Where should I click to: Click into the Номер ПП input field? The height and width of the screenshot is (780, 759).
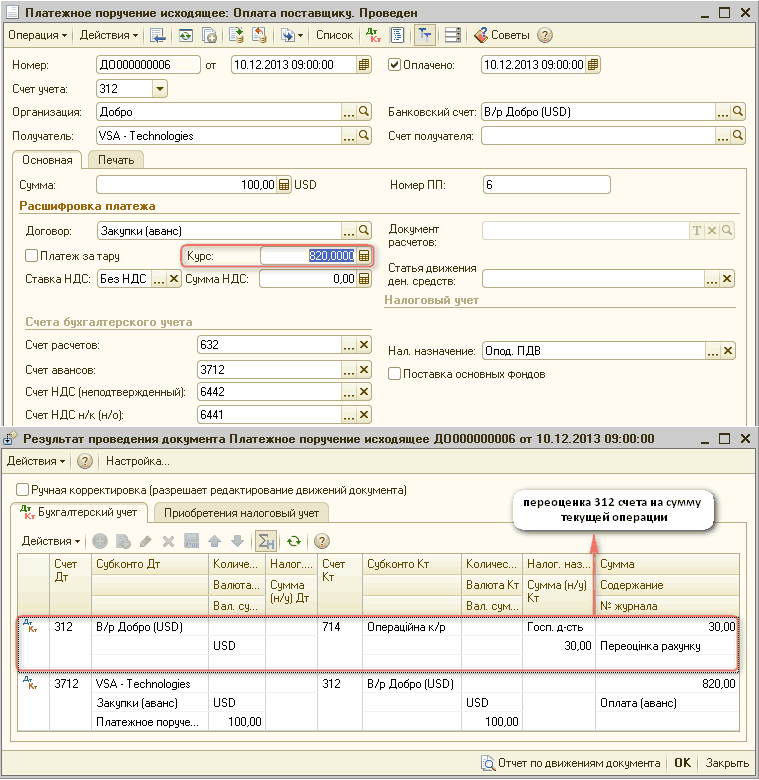545,185
